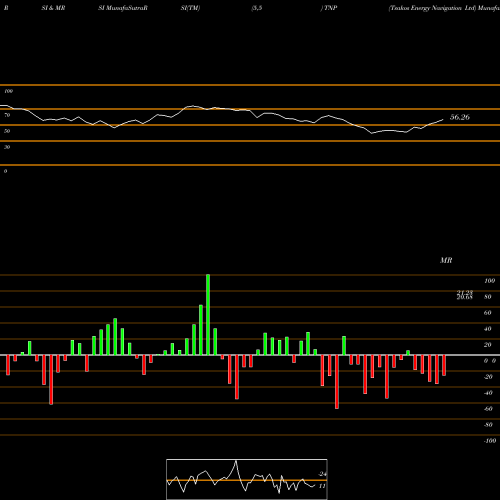Viewport: 500px width, 500px height.
Task: Click the TNP ticker label
Action: point(330,8)
